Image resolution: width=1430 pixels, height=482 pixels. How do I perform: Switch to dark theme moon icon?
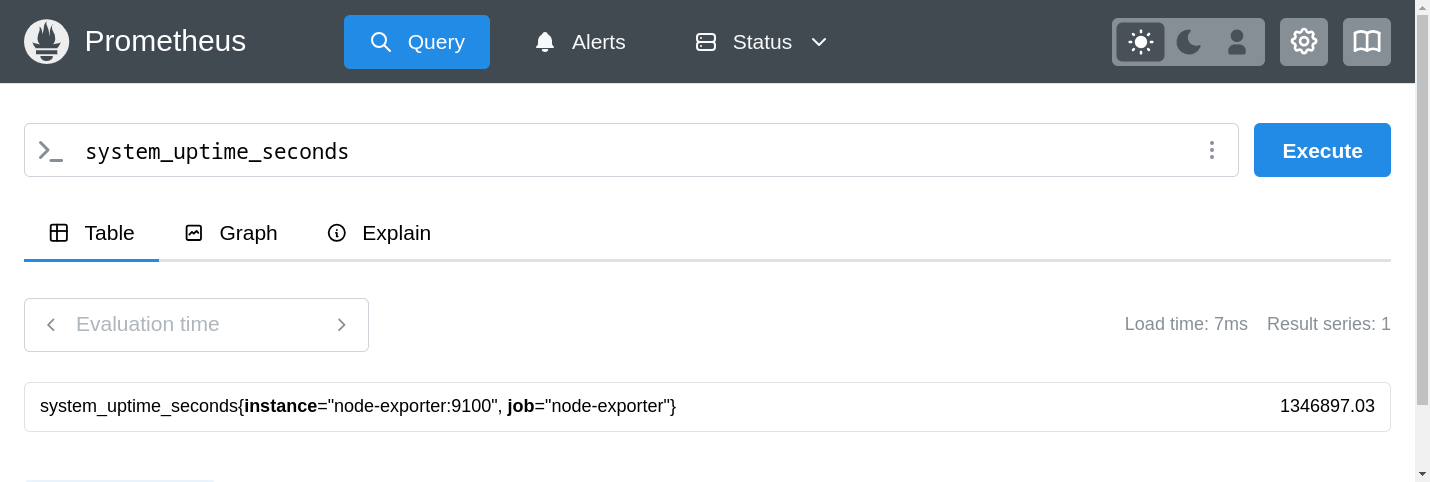1189,42
